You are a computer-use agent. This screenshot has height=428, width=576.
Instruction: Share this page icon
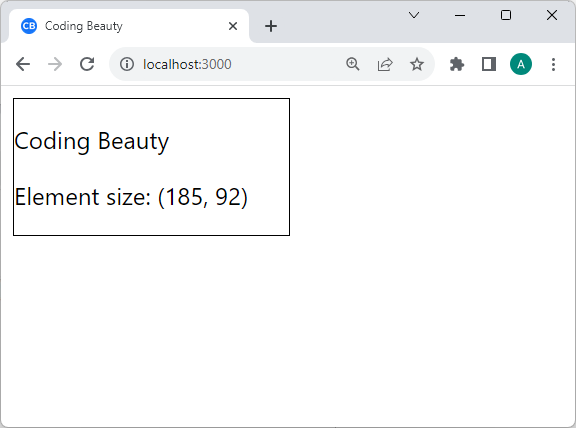[385, 64]
